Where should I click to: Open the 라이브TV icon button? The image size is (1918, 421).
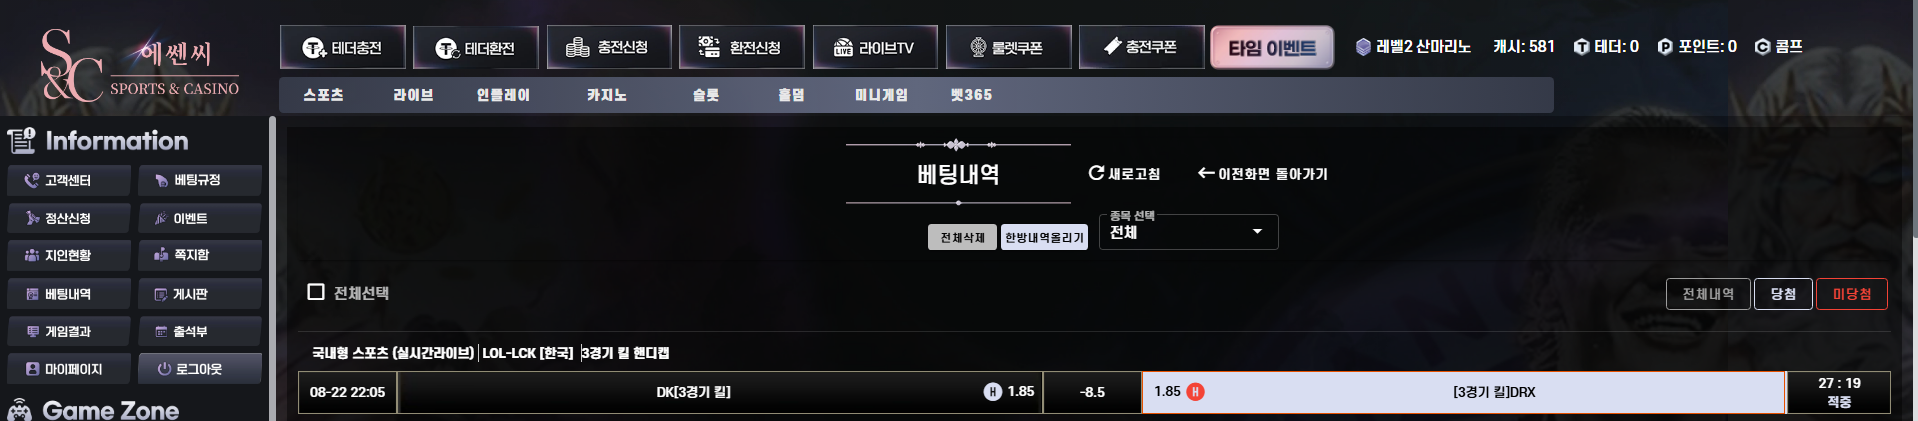[875, 47]
